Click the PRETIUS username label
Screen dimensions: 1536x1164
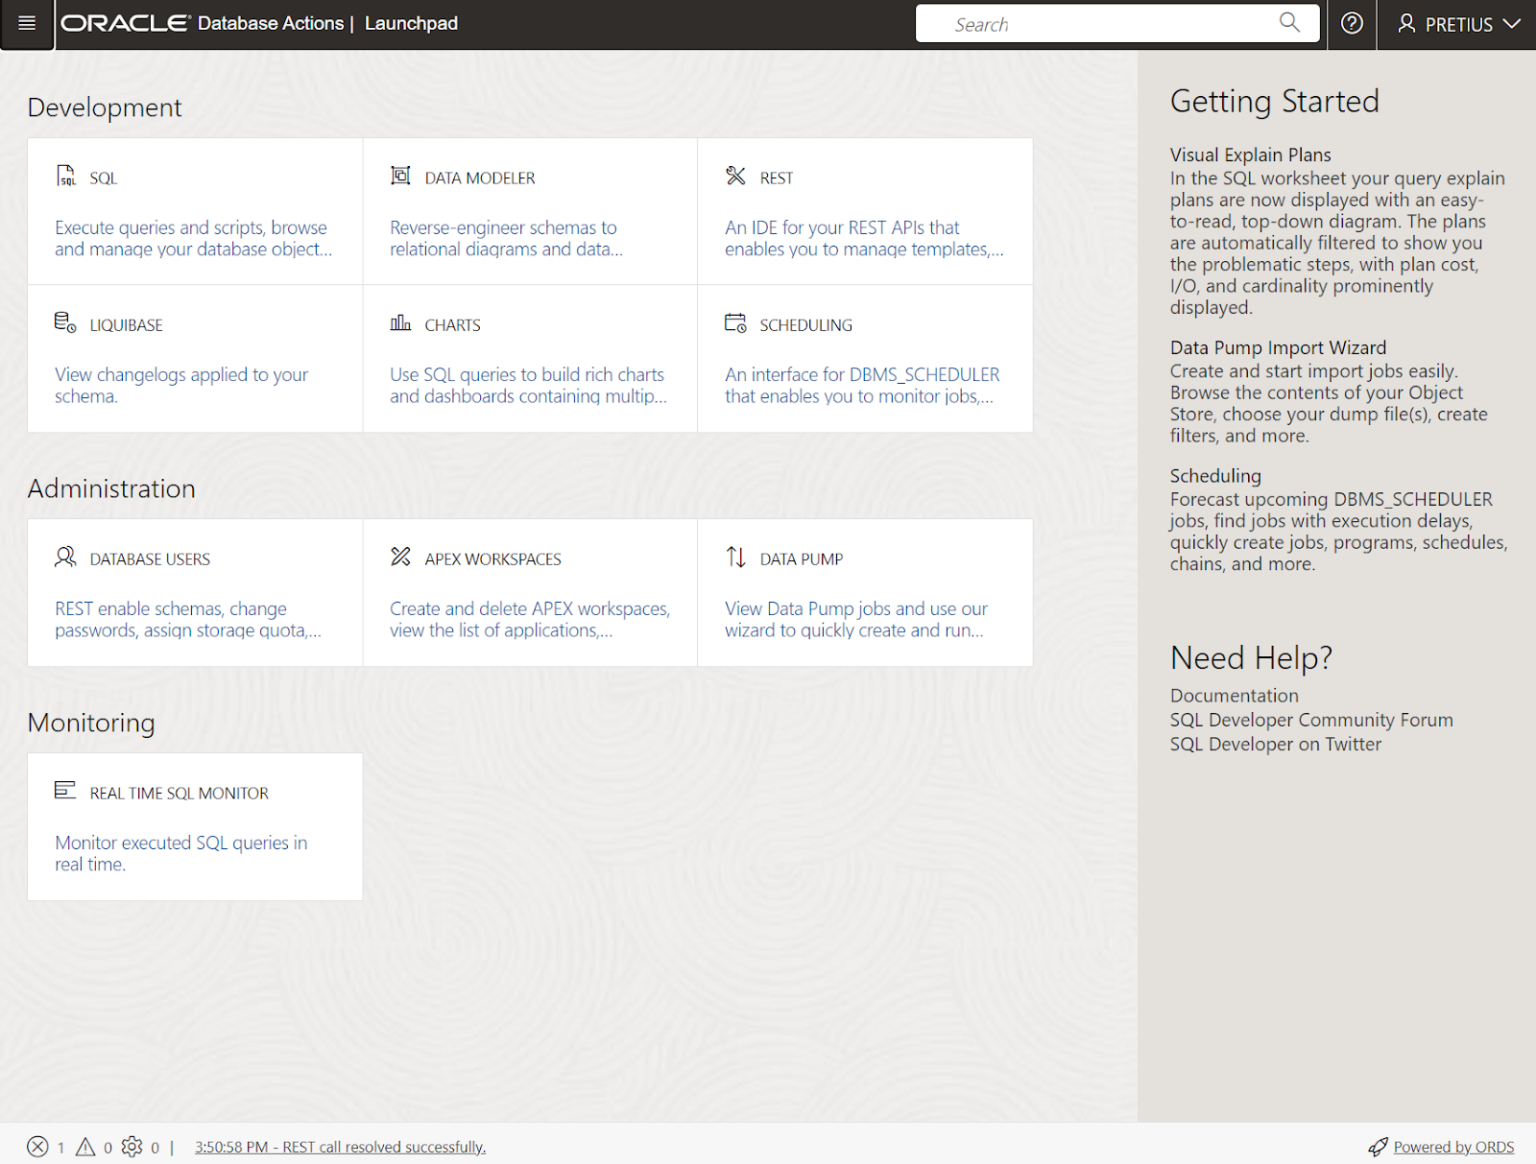[1459, 25]
